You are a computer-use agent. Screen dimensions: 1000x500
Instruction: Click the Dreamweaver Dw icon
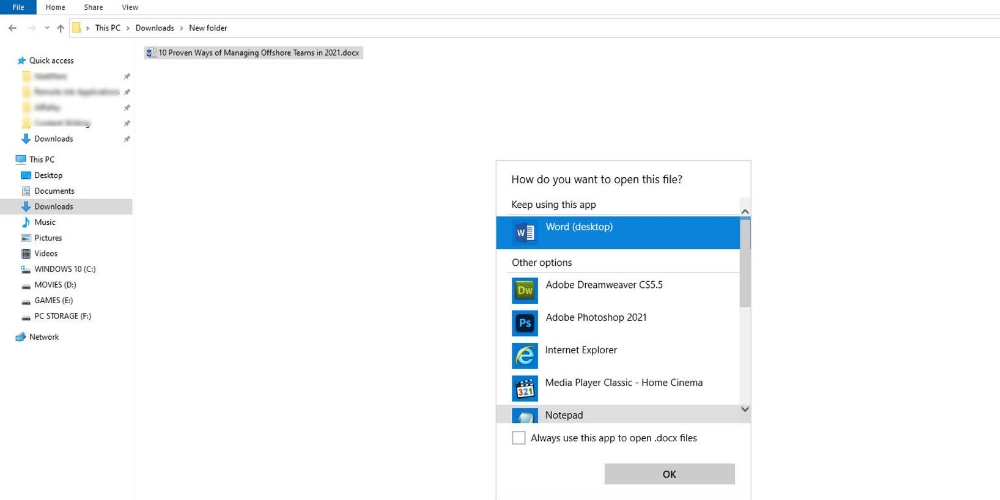point(524,290)
